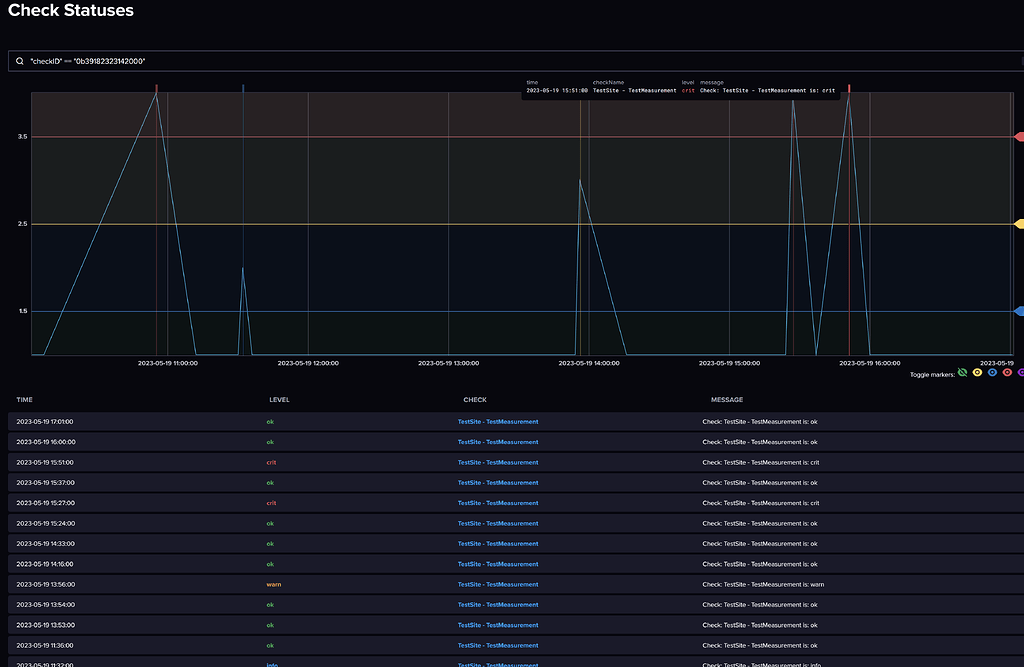The image size is (1024, 667).
Task: Open TestSite check link in 17:01:00 row
Action: pos(497,422)
